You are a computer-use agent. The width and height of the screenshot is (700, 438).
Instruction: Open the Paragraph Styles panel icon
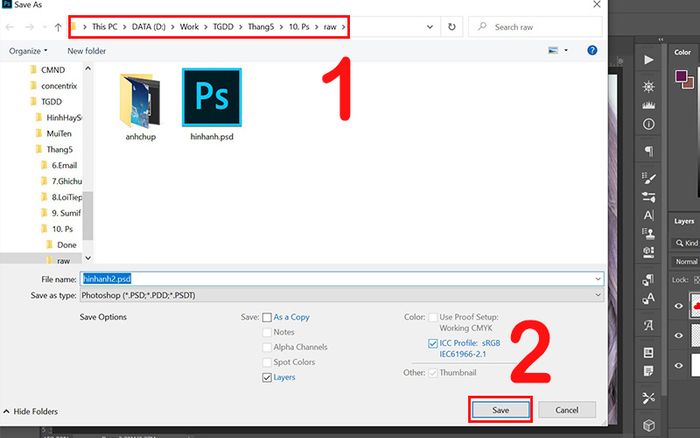649,280
